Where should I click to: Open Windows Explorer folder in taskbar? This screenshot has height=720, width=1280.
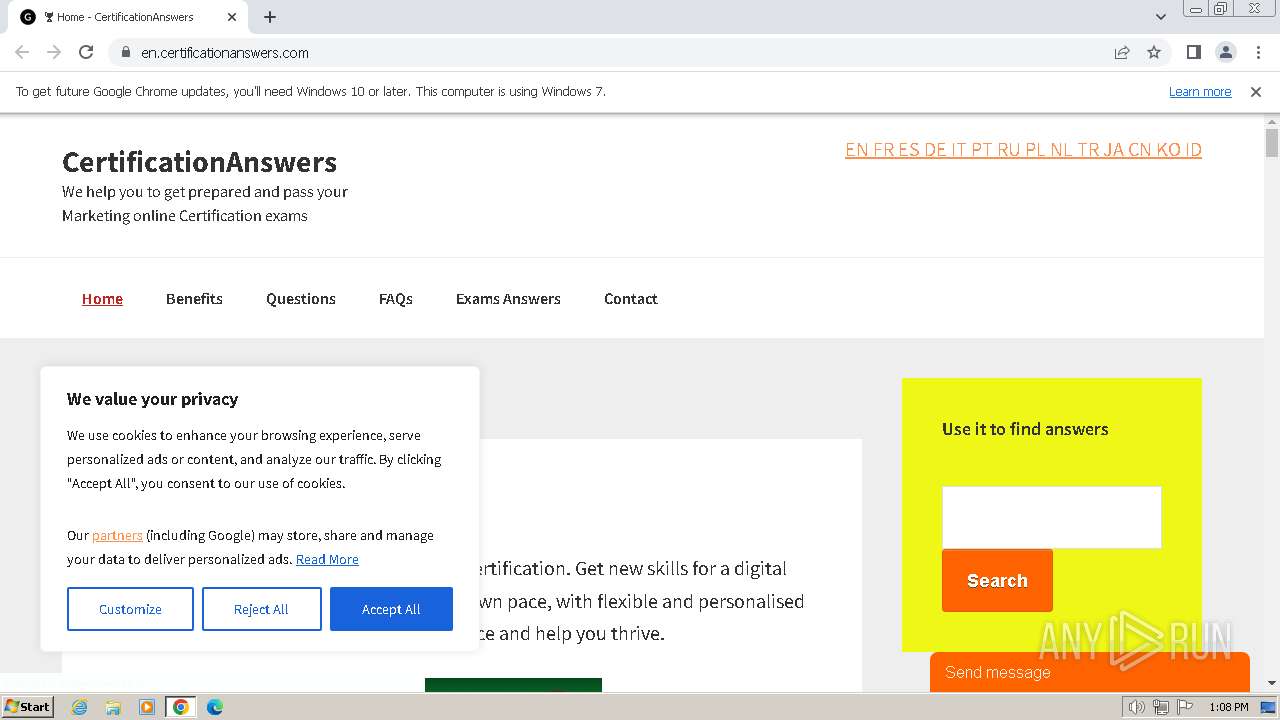pyautogui.click(x=113, y=707)
